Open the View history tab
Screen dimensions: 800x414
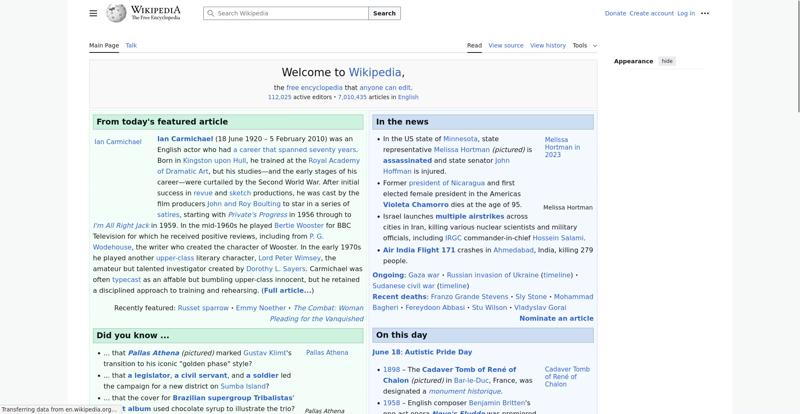tap(548, 45)
